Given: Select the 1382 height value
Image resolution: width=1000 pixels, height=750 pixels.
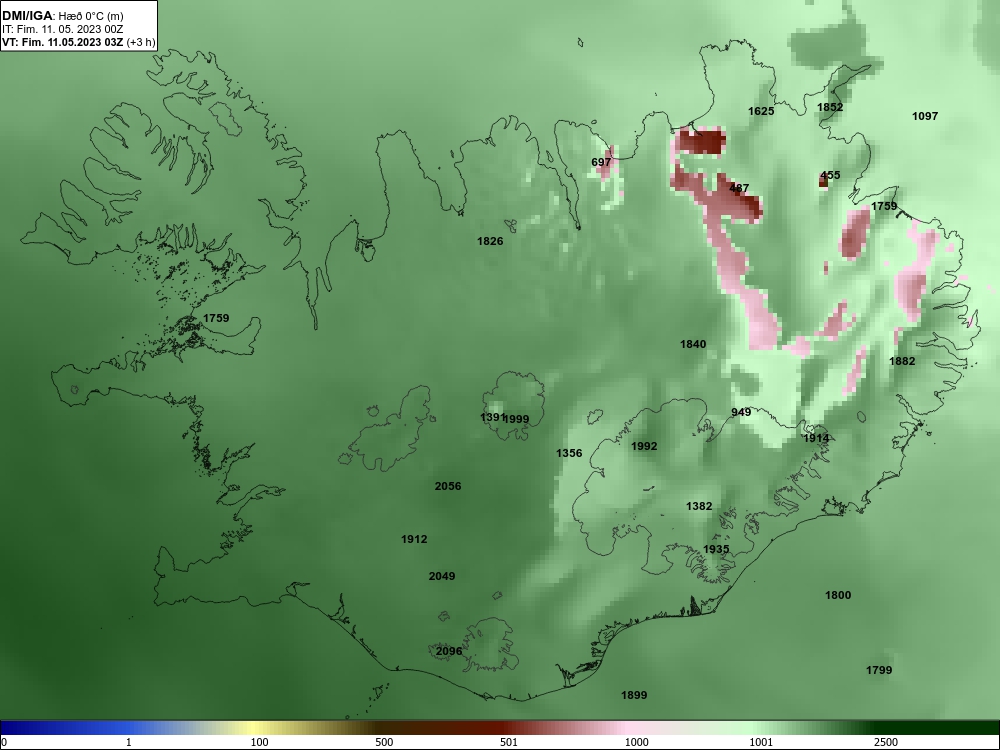Looking at the screenshot, I should 699,506.
